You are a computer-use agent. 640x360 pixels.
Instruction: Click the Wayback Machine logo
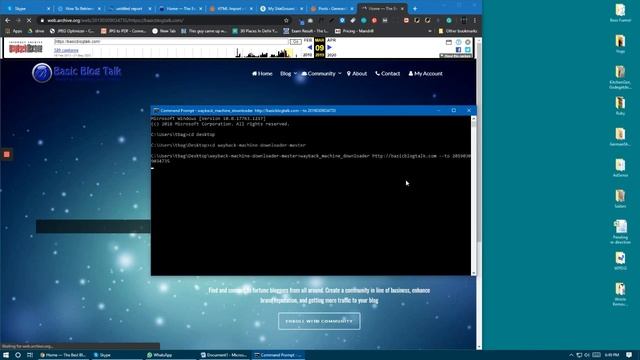(x=26, y=48)
